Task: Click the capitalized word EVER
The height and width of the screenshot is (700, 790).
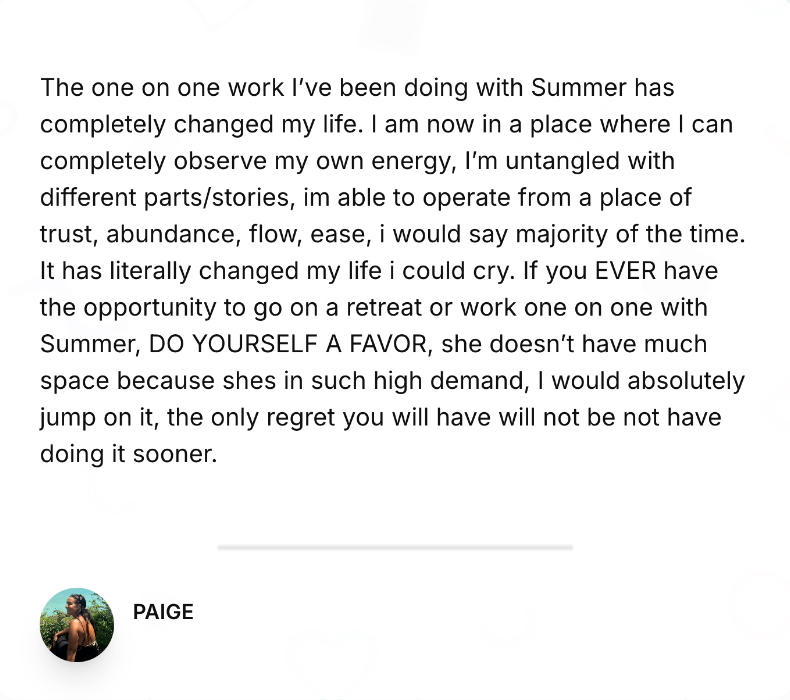Action: pos(625,271)
